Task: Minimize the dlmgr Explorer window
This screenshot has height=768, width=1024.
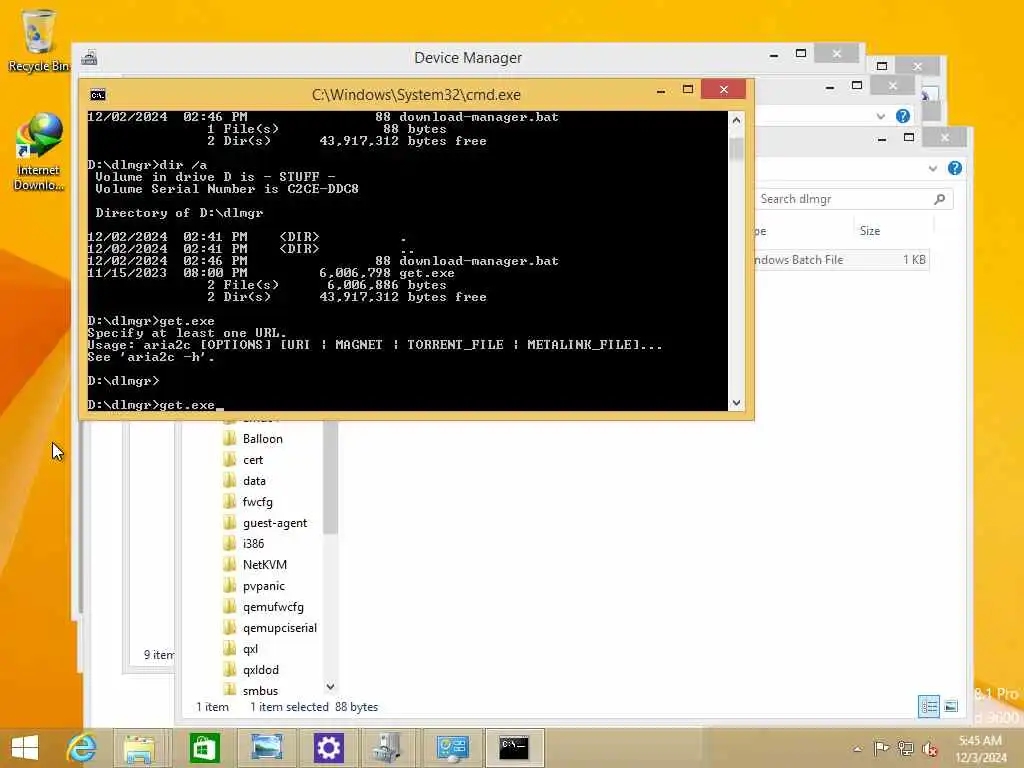Action: 882,138
